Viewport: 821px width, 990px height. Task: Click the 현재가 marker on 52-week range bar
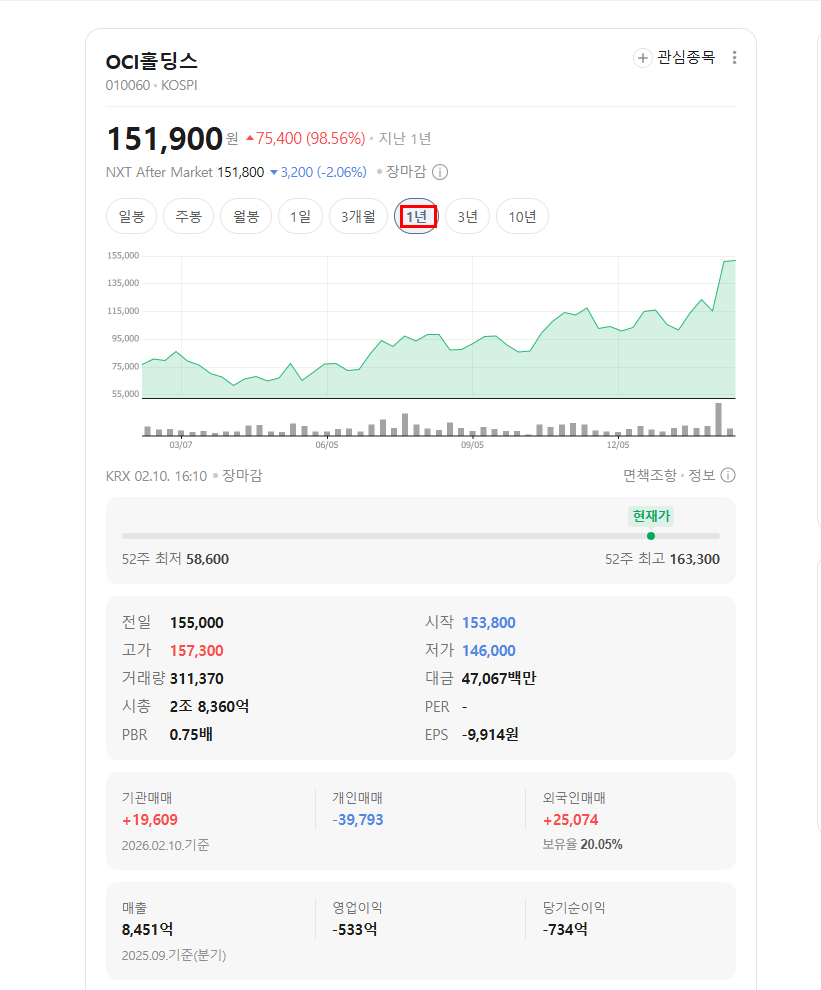pyautogui.click(x=651, y=536)
